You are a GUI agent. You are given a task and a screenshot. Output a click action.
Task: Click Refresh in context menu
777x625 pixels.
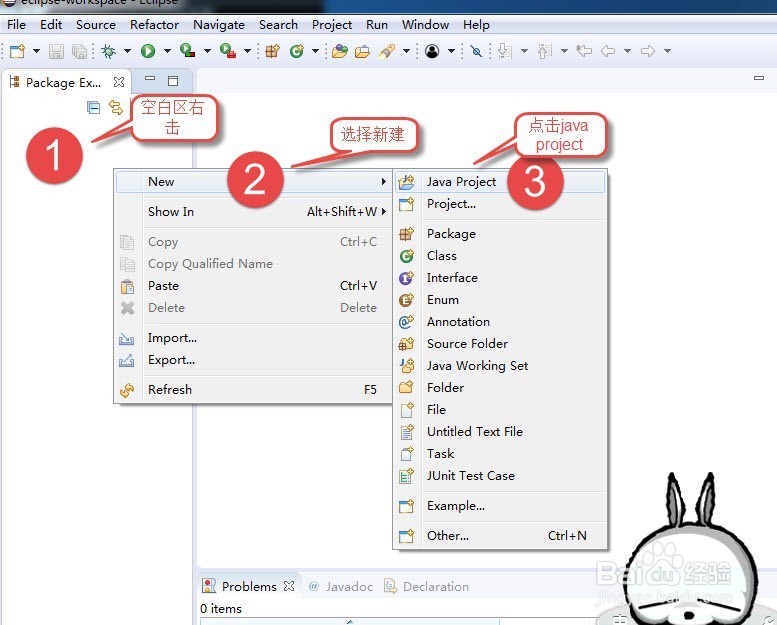(253, 390)
